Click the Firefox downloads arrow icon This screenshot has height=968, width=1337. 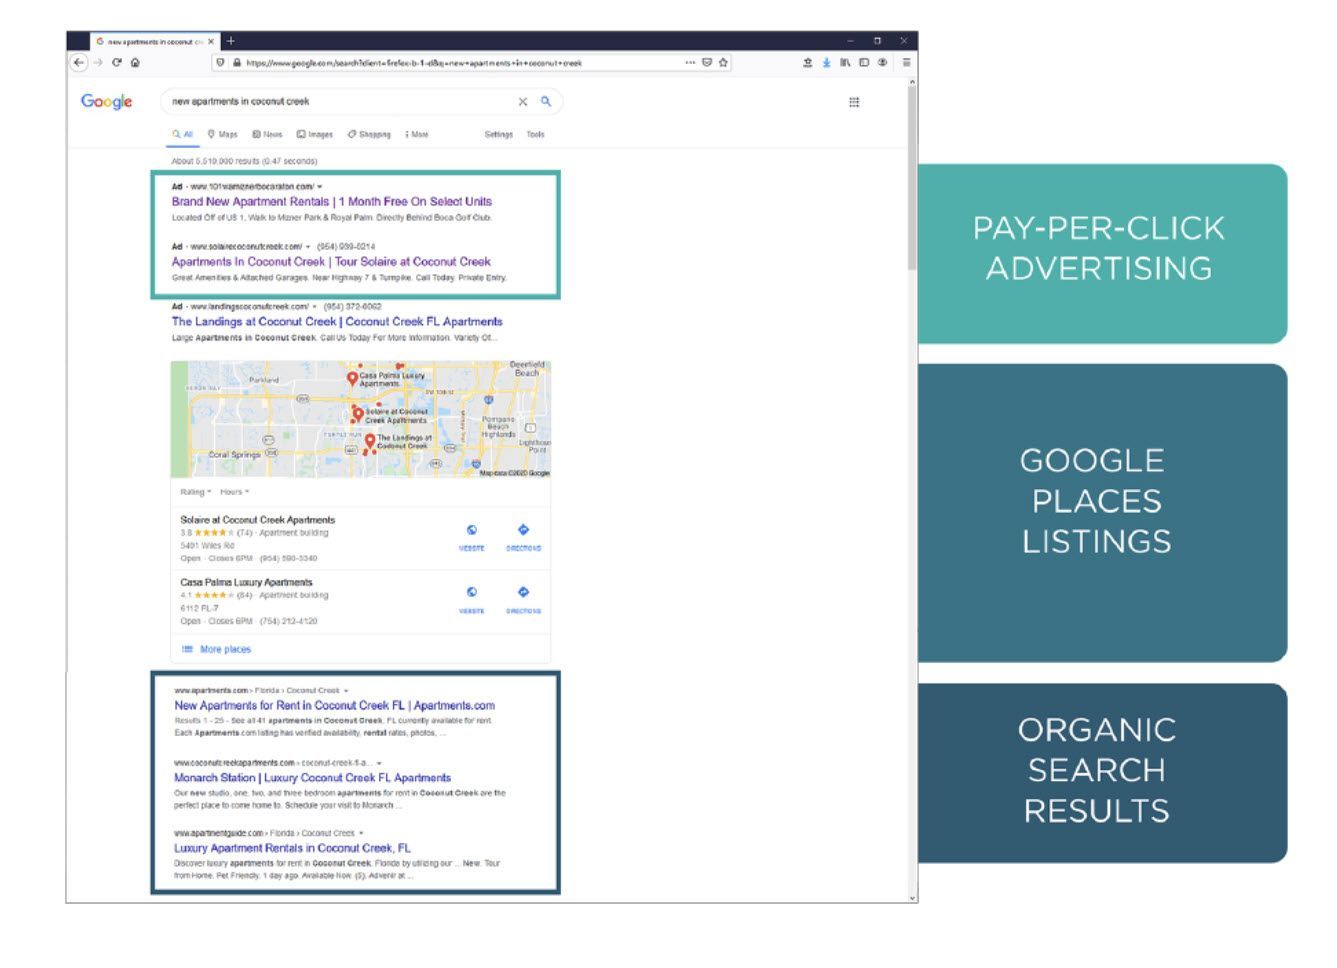[826, 62]
